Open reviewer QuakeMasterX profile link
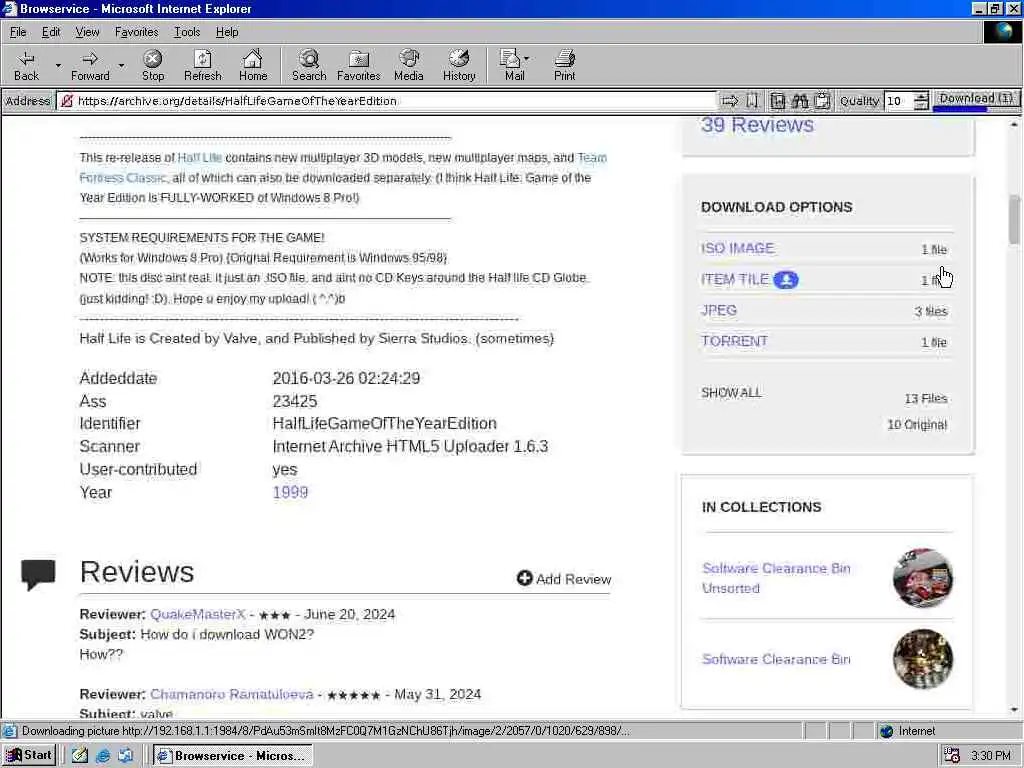Screen dimensions: 1024x768 (x=198, y=614)
